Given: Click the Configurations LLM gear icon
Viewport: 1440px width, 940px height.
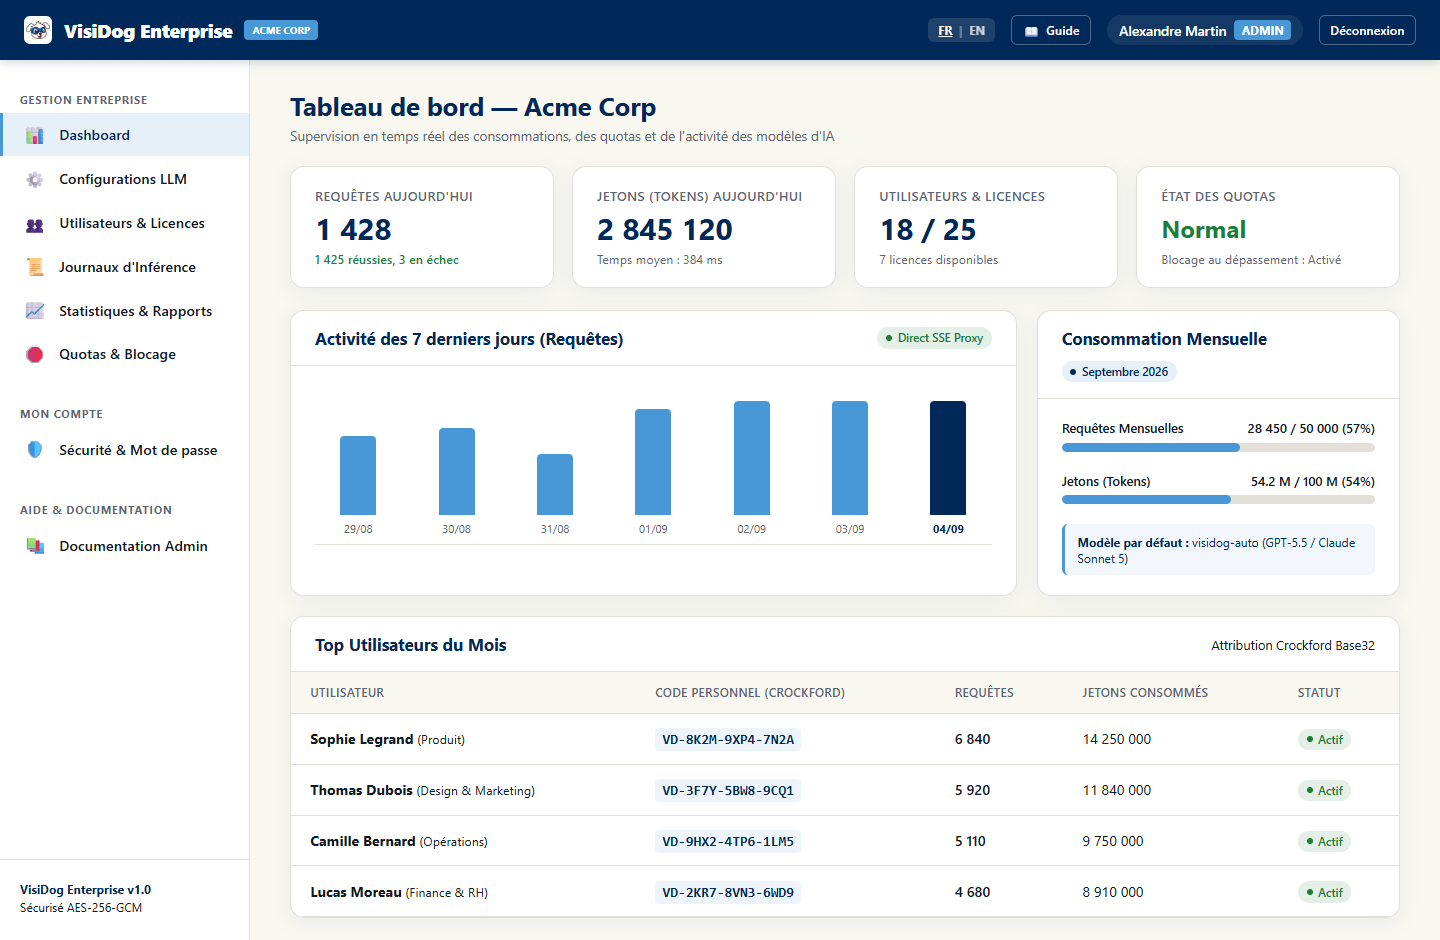Looking at the screenshot, I should point(35,179).
